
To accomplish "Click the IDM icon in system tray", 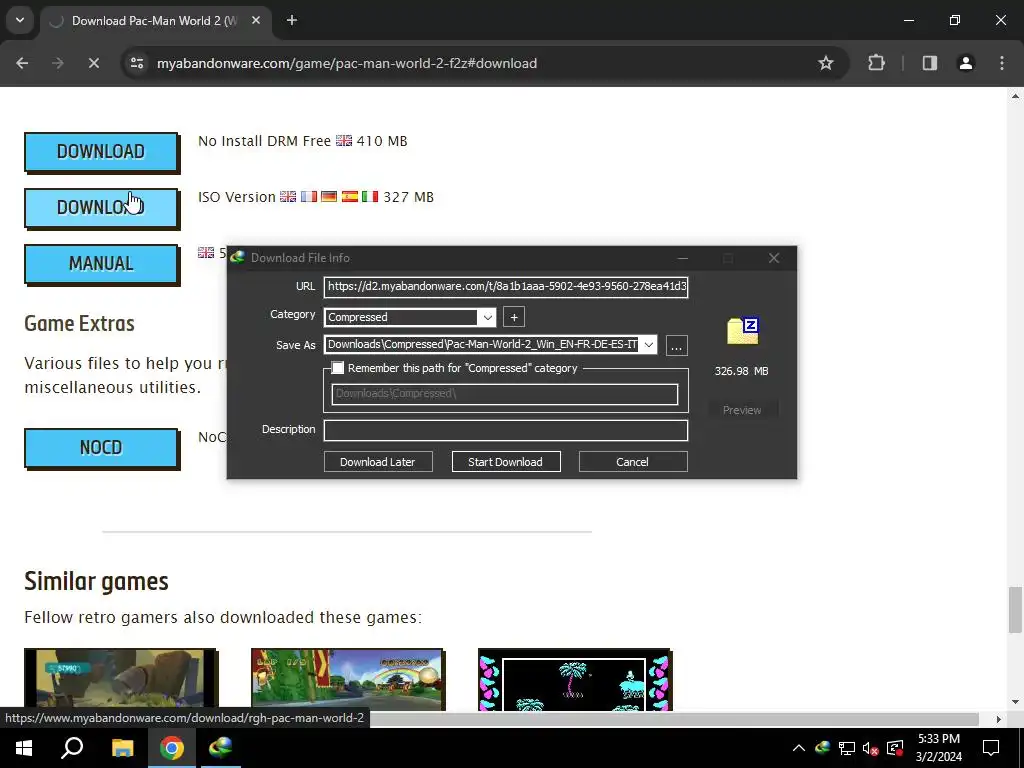I will click(x=823, y=747).
